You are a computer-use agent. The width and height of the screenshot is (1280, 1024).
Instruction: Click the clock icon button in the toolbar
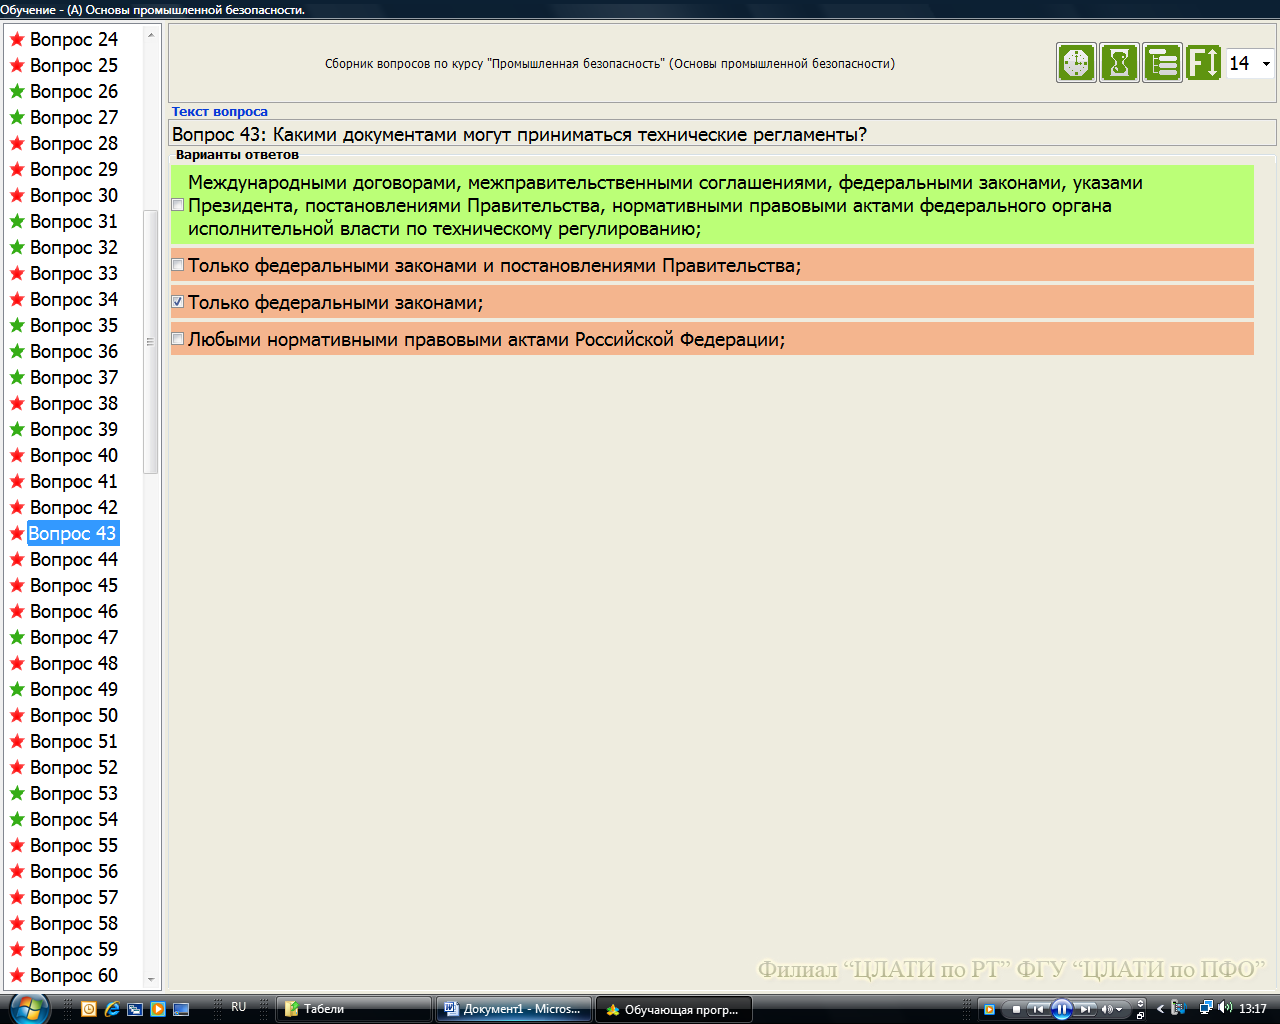[1076, 63]
